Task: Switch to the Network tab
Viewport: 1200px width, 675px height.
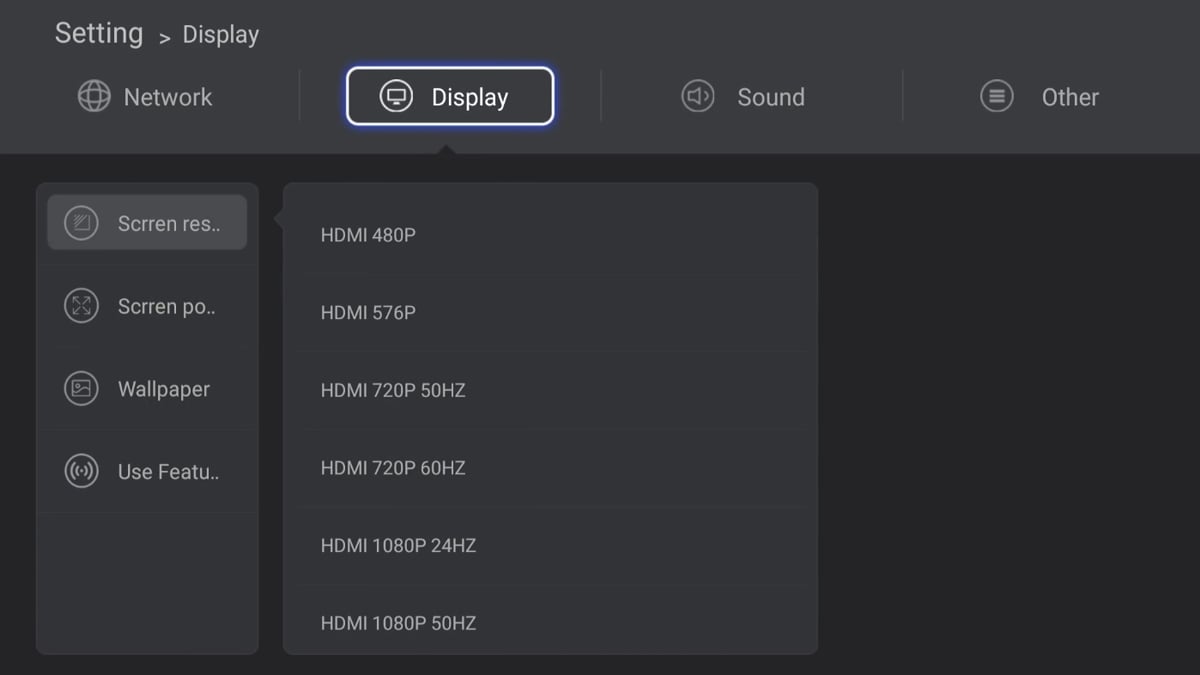Action: click(x=146, y=97)
